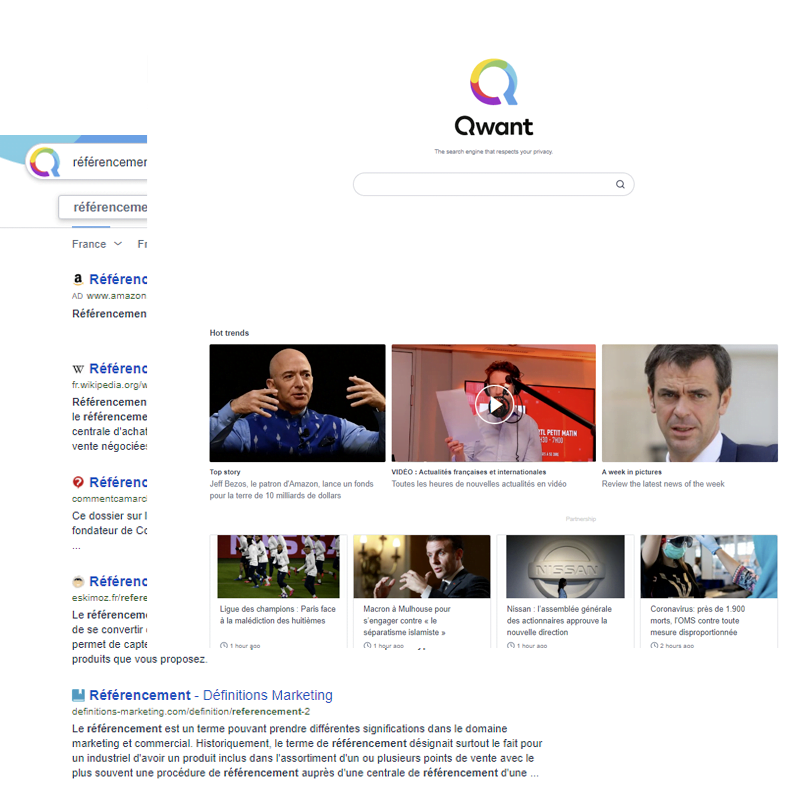Click clock icon under Ligue des champions card

(223, 645)
